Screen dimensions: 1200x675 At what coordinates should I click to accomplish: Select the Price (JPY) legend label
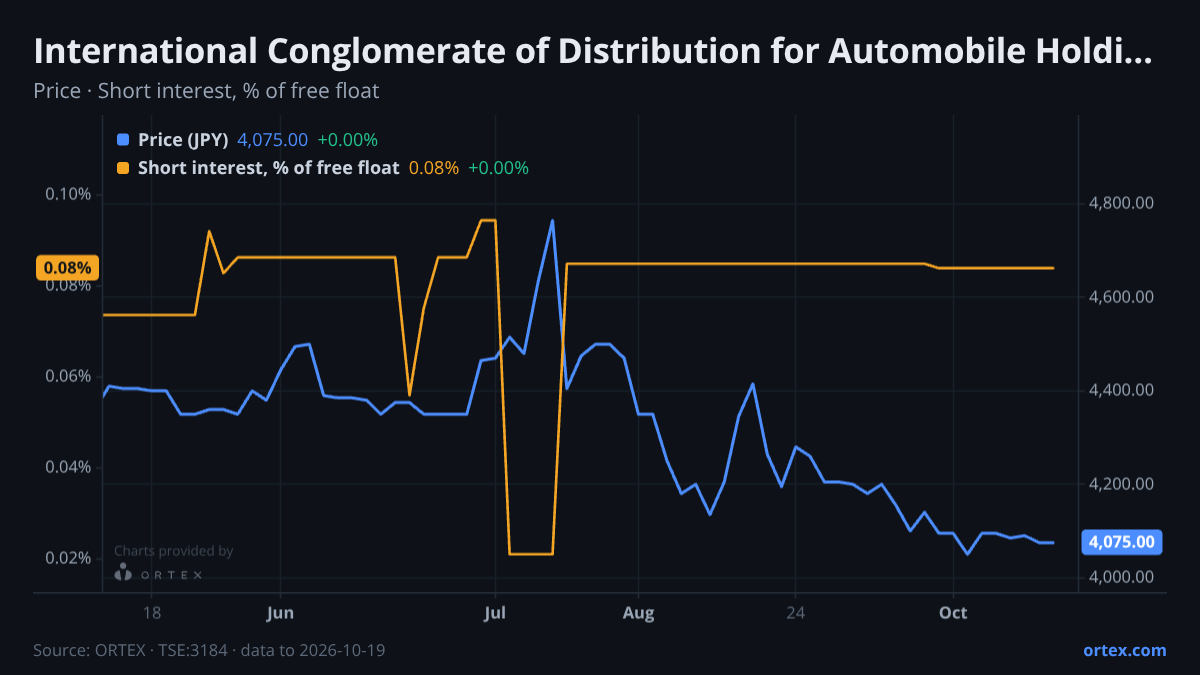click(x=183, y=140)
